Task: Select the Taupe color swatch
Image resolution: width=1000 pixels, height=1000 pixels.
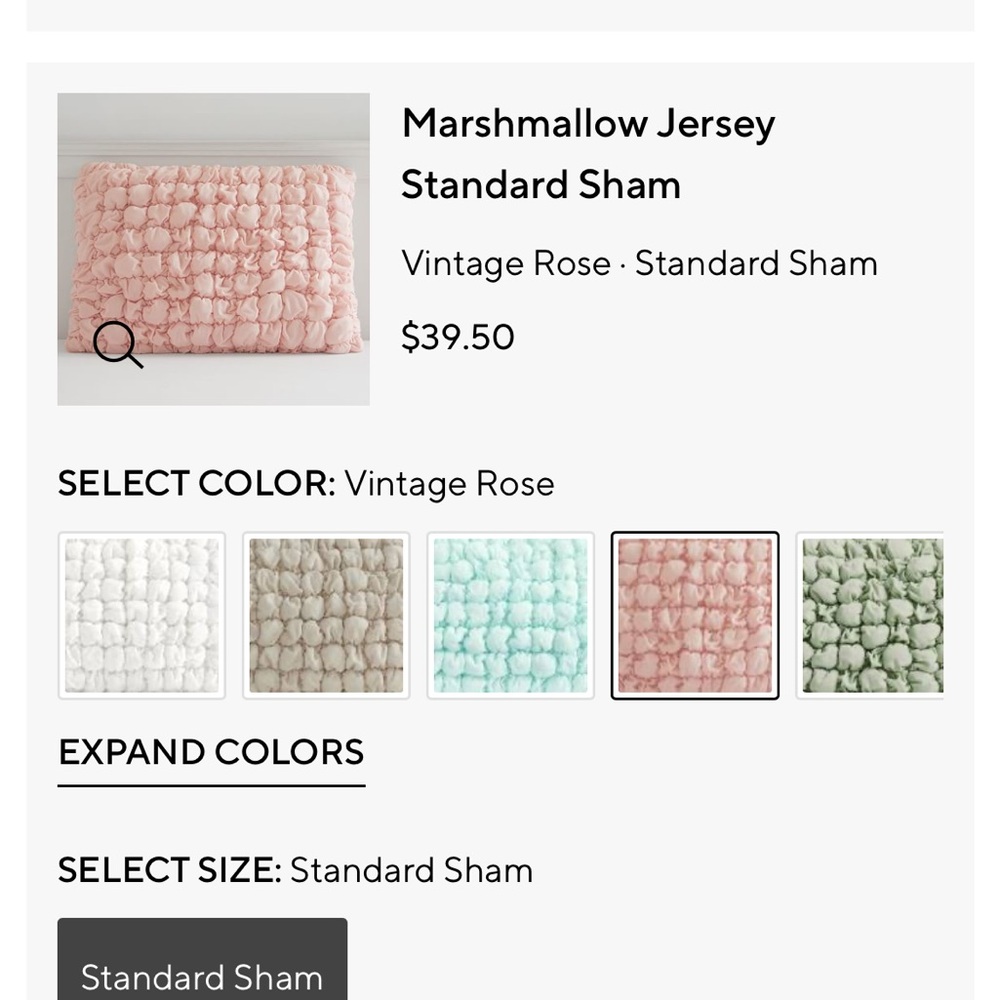Action: (x=326, y=614)
